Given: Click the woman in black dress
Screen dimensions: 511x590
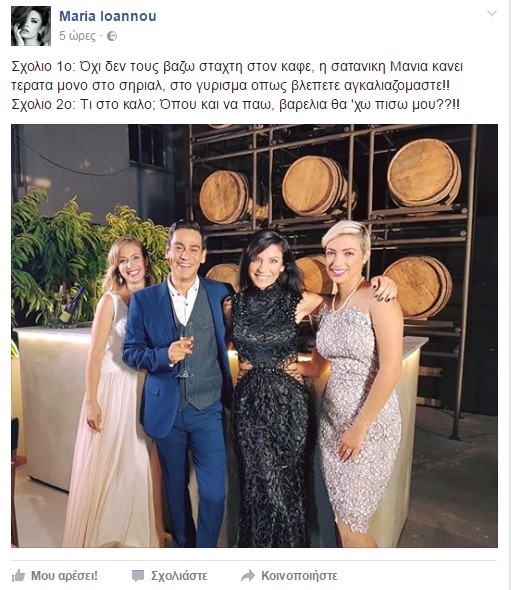Looking at the screenshot, I should tap(271, 388).
